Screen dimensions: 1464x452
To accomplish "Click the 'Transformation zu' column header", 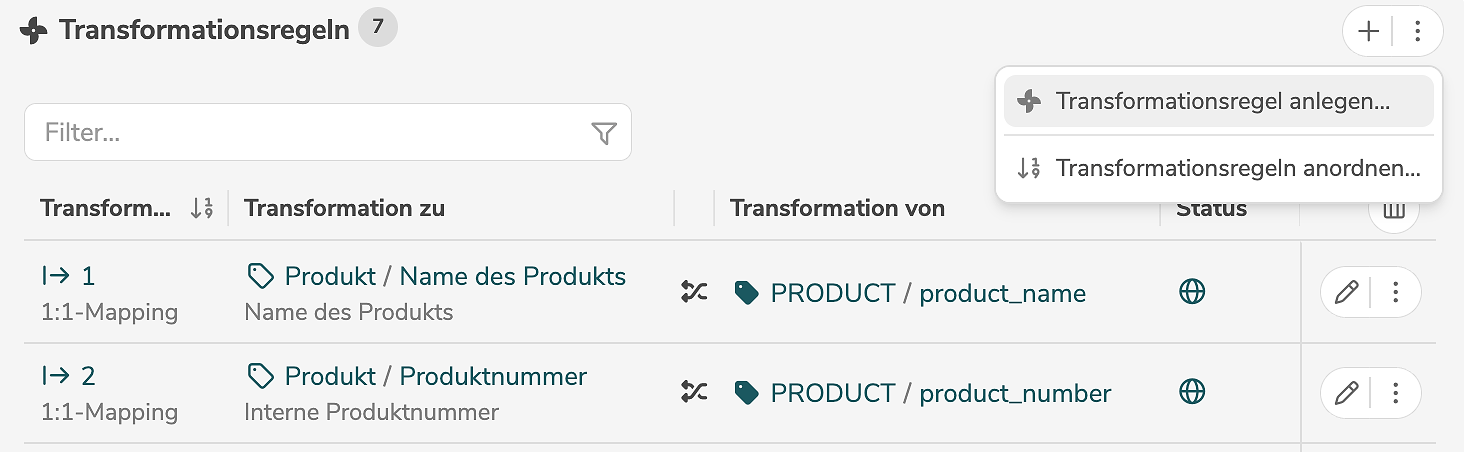I will (345, 208).
